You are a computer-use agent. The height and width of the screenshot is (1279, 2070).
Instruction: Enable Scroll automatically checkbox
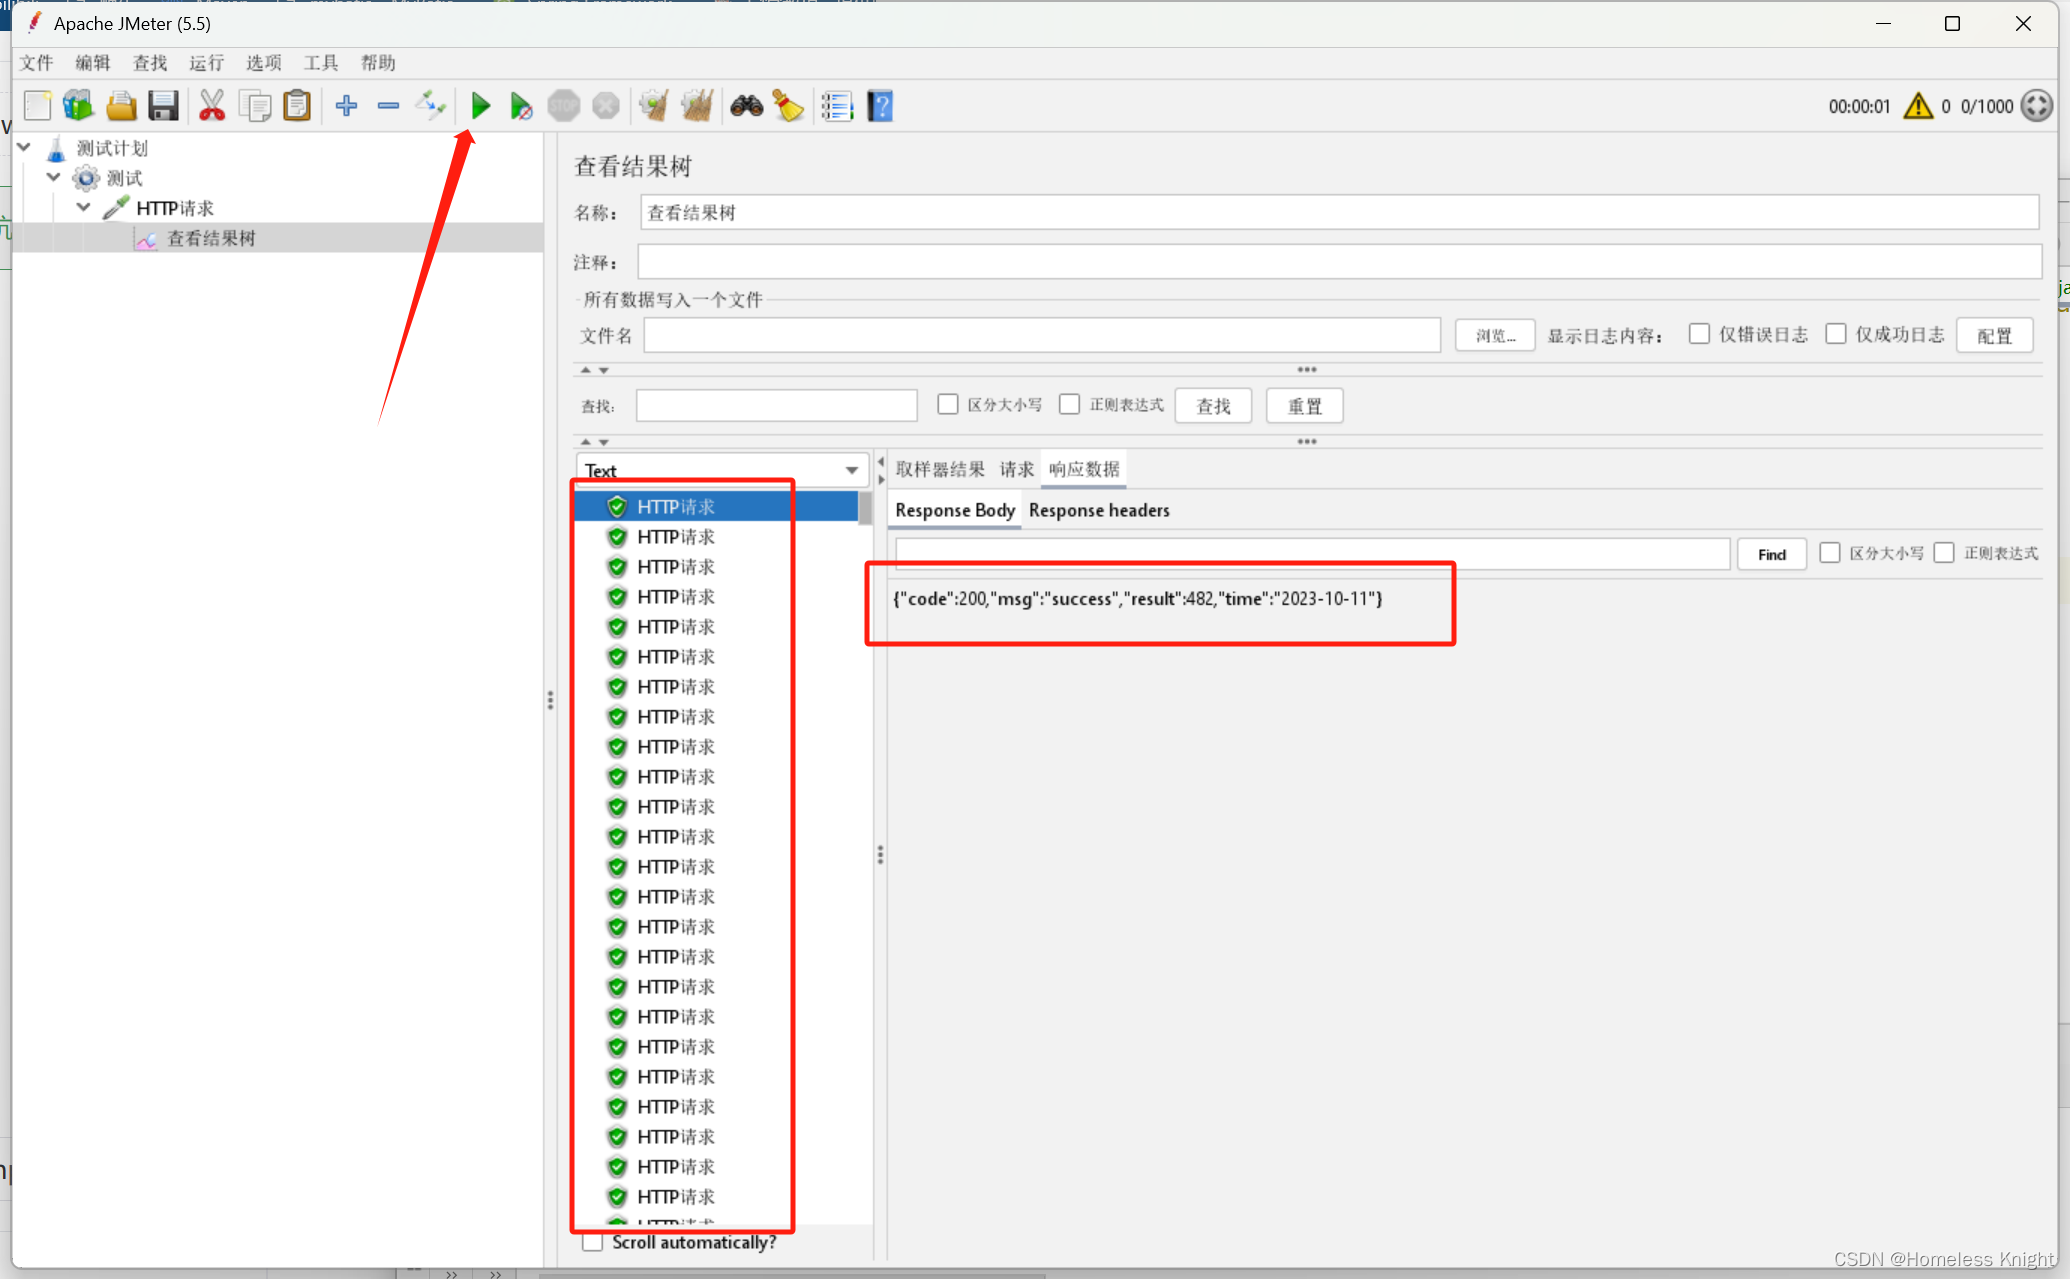point(593,1242)
